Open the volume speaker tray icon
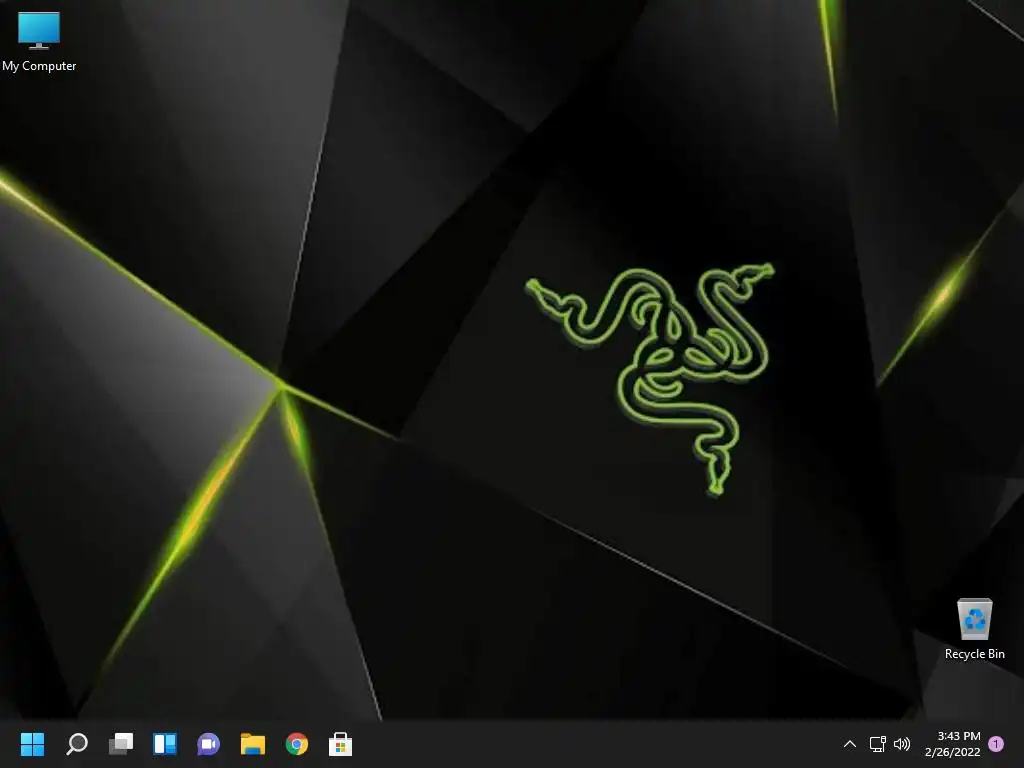This screenshot has width=1024, height=768. (x=902, y=744)
